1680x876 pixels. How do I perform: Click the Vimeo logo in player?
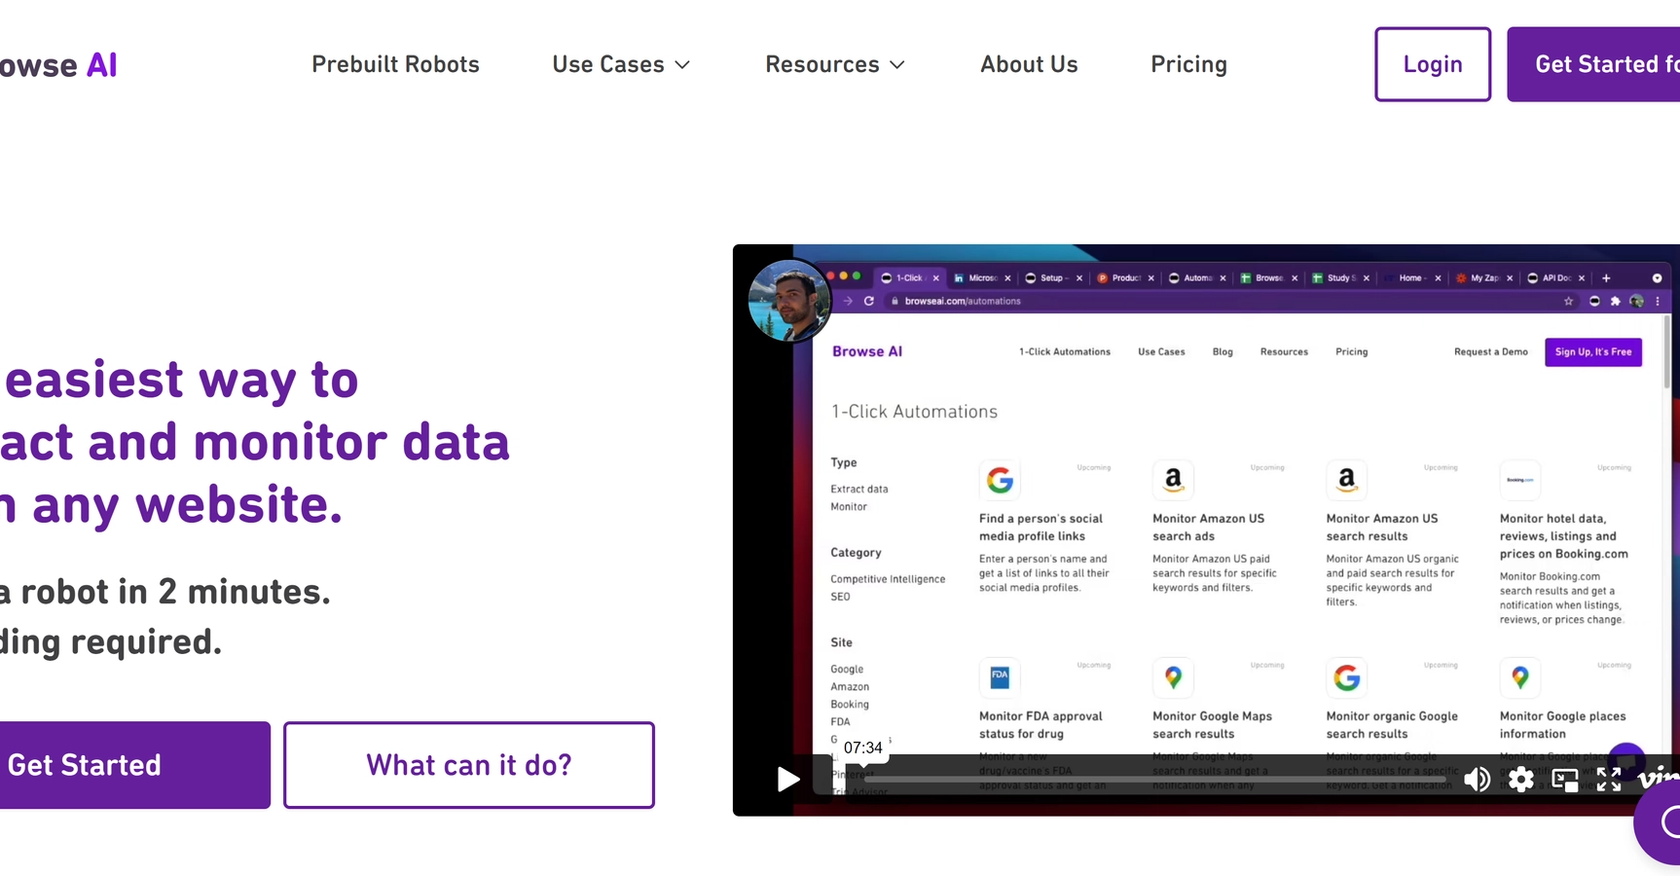pyautogui.click(x=1660, y=778)
